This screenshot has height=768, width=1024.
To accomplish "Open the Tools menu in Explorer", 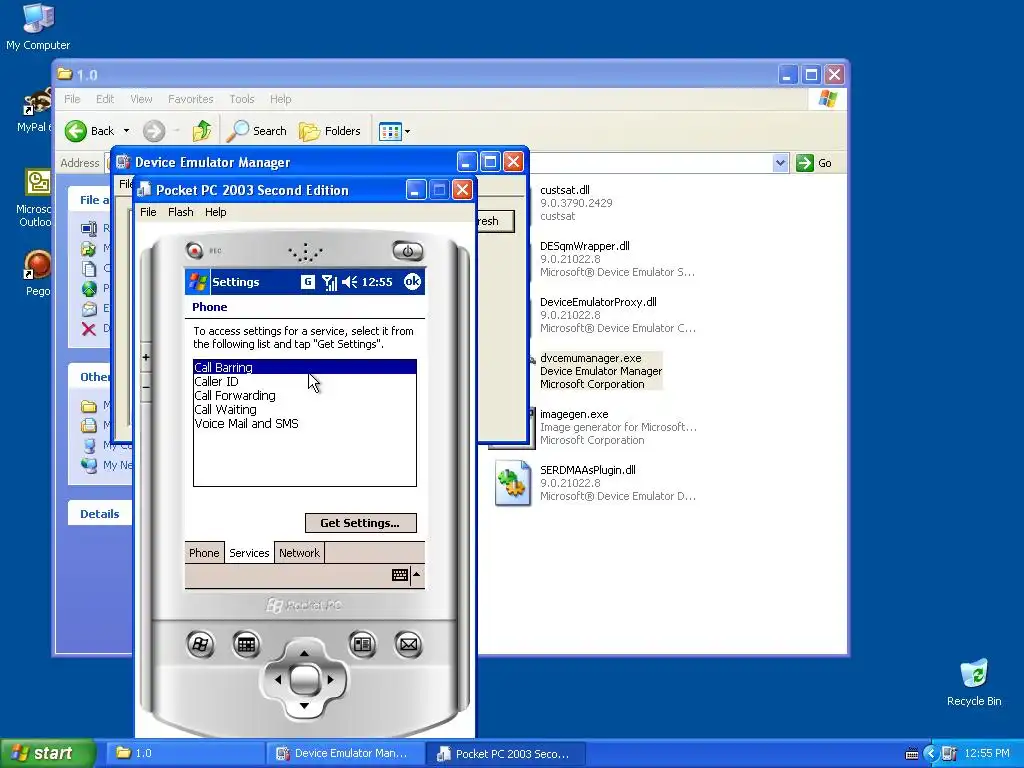I will tap(242, 99).
